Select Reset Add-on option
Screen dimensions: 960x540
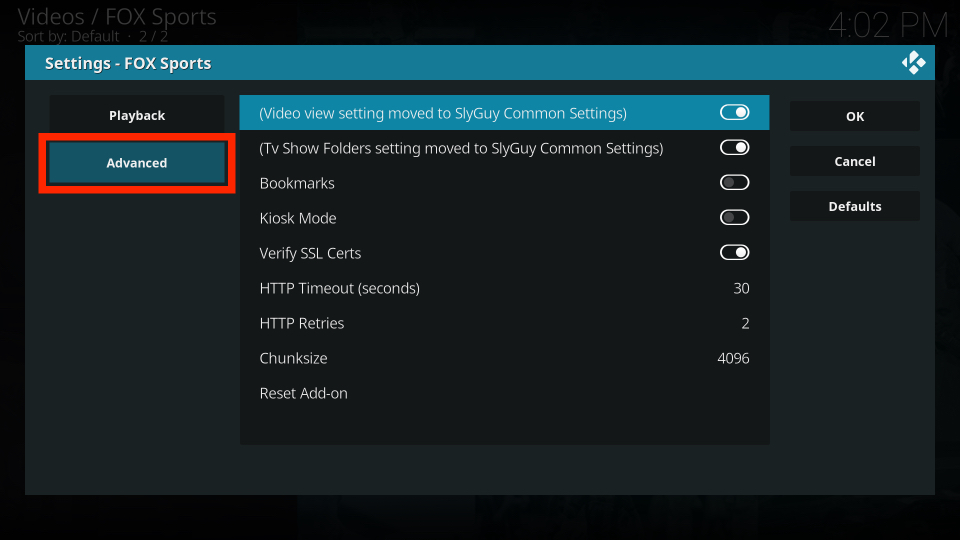(x=504, y=393)
